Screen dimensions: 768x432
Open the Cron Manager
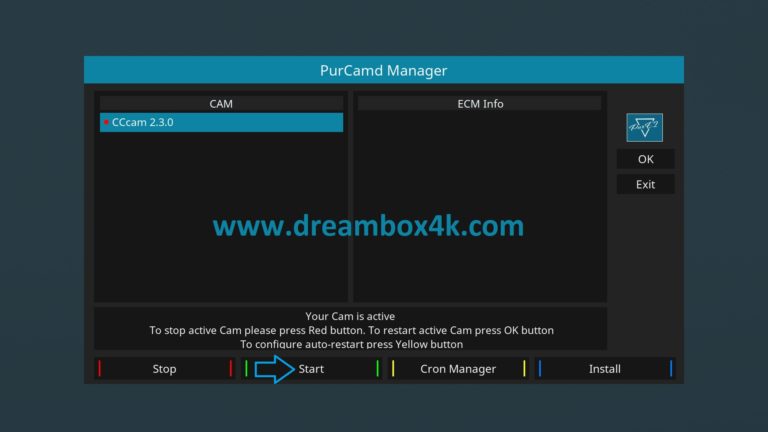click(x=458, y=369)
